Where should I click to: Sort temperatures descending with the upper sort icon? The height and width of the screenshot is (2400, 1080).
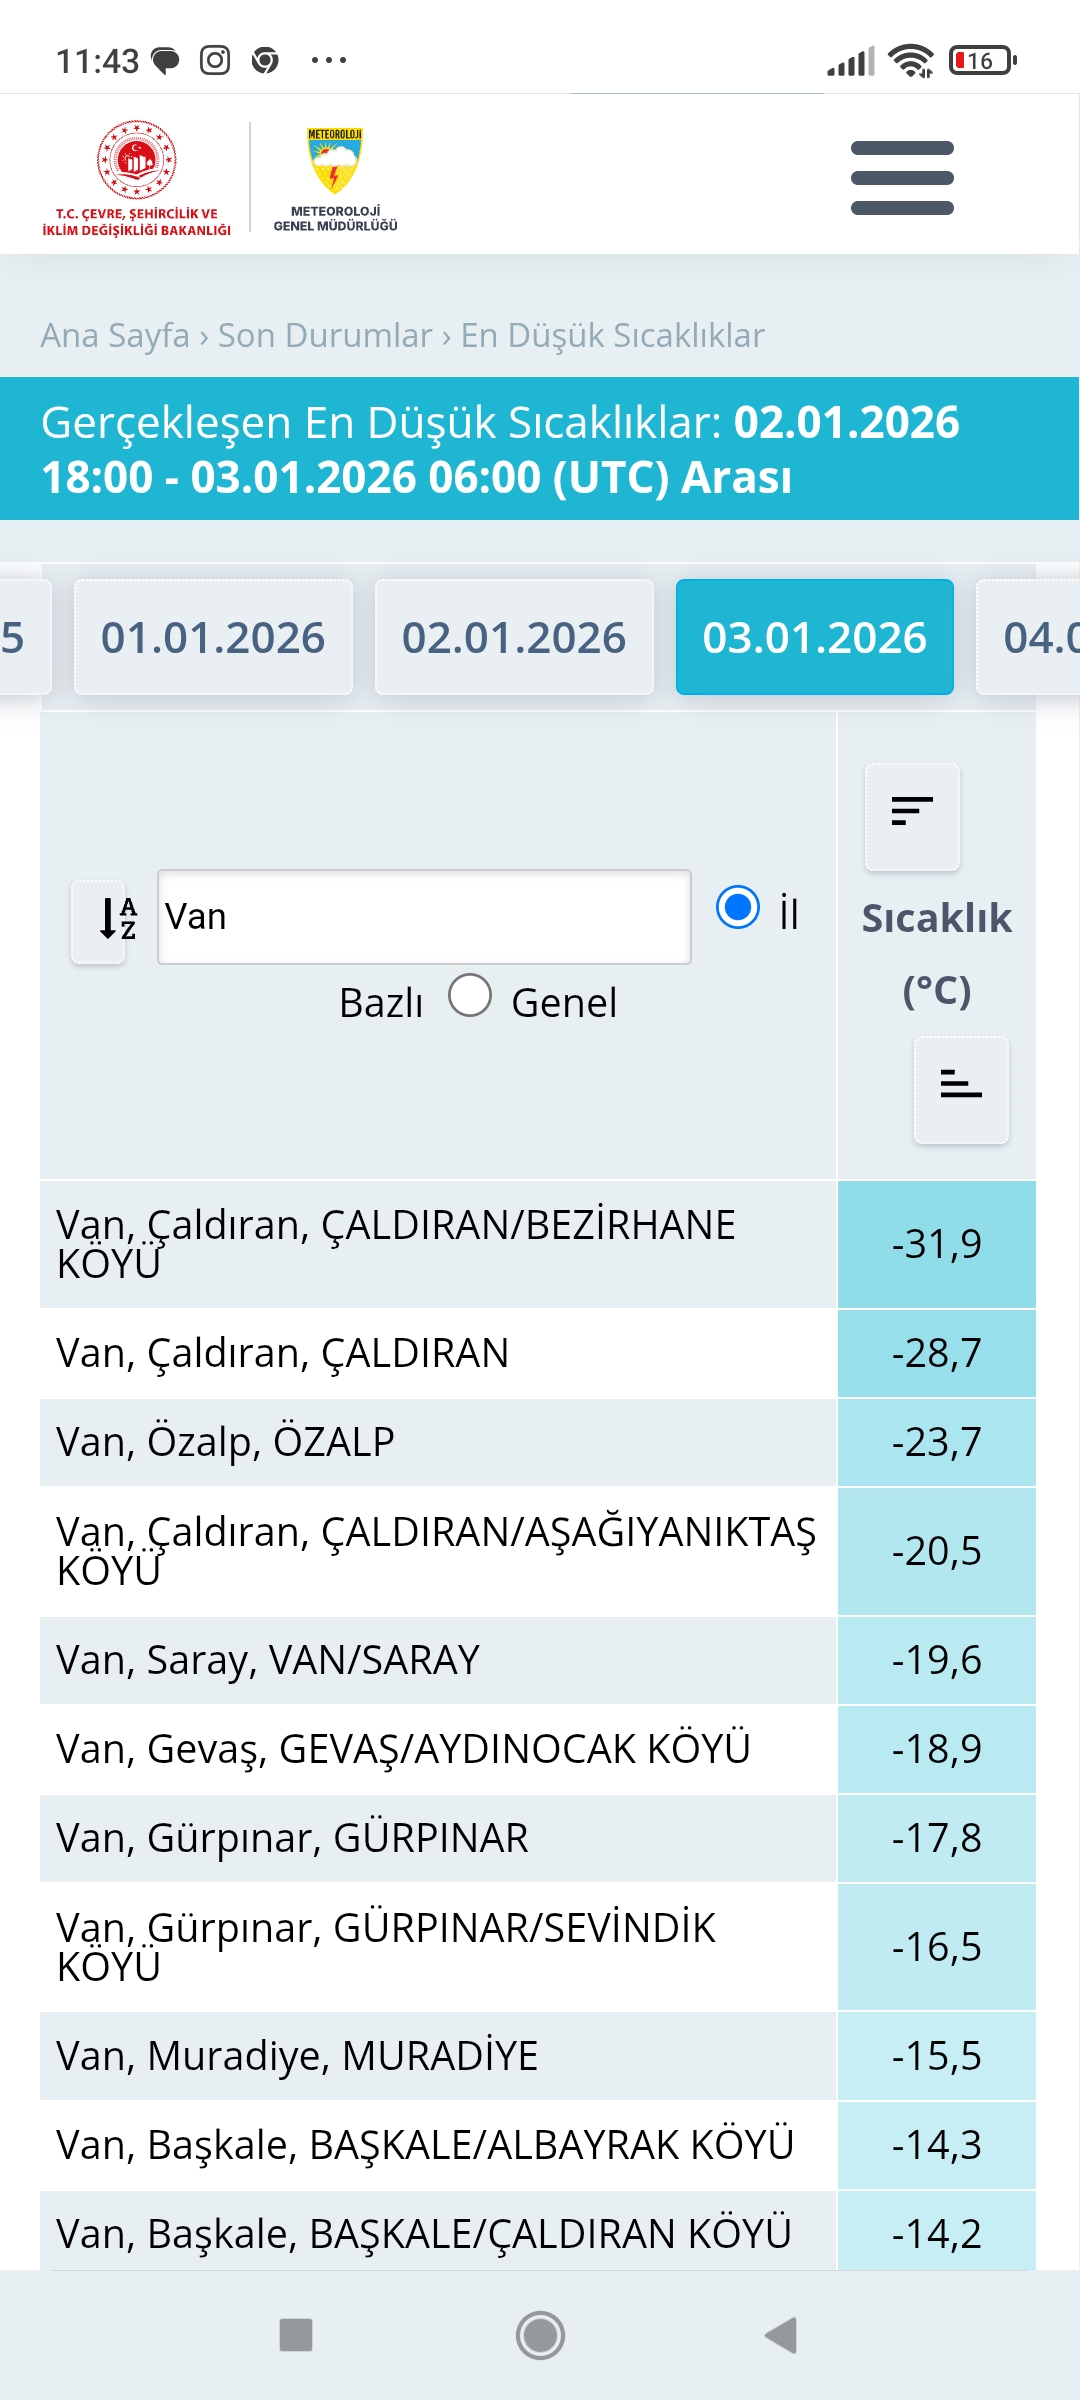click(x=912, y=815)
